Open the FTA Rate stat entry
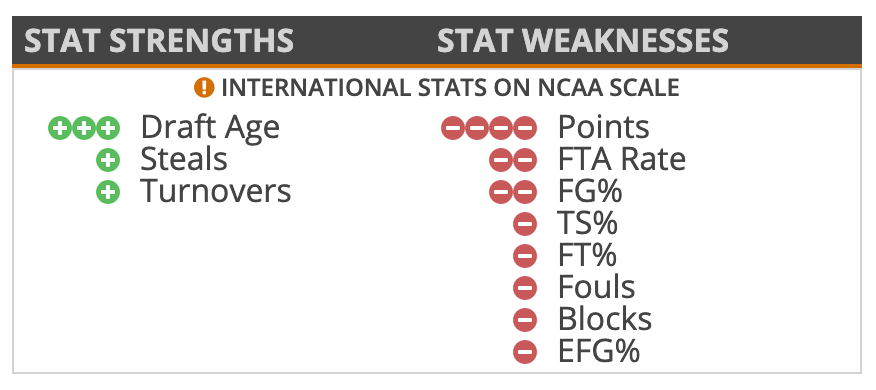Screen dimensions: 876x390 (622, 159)
